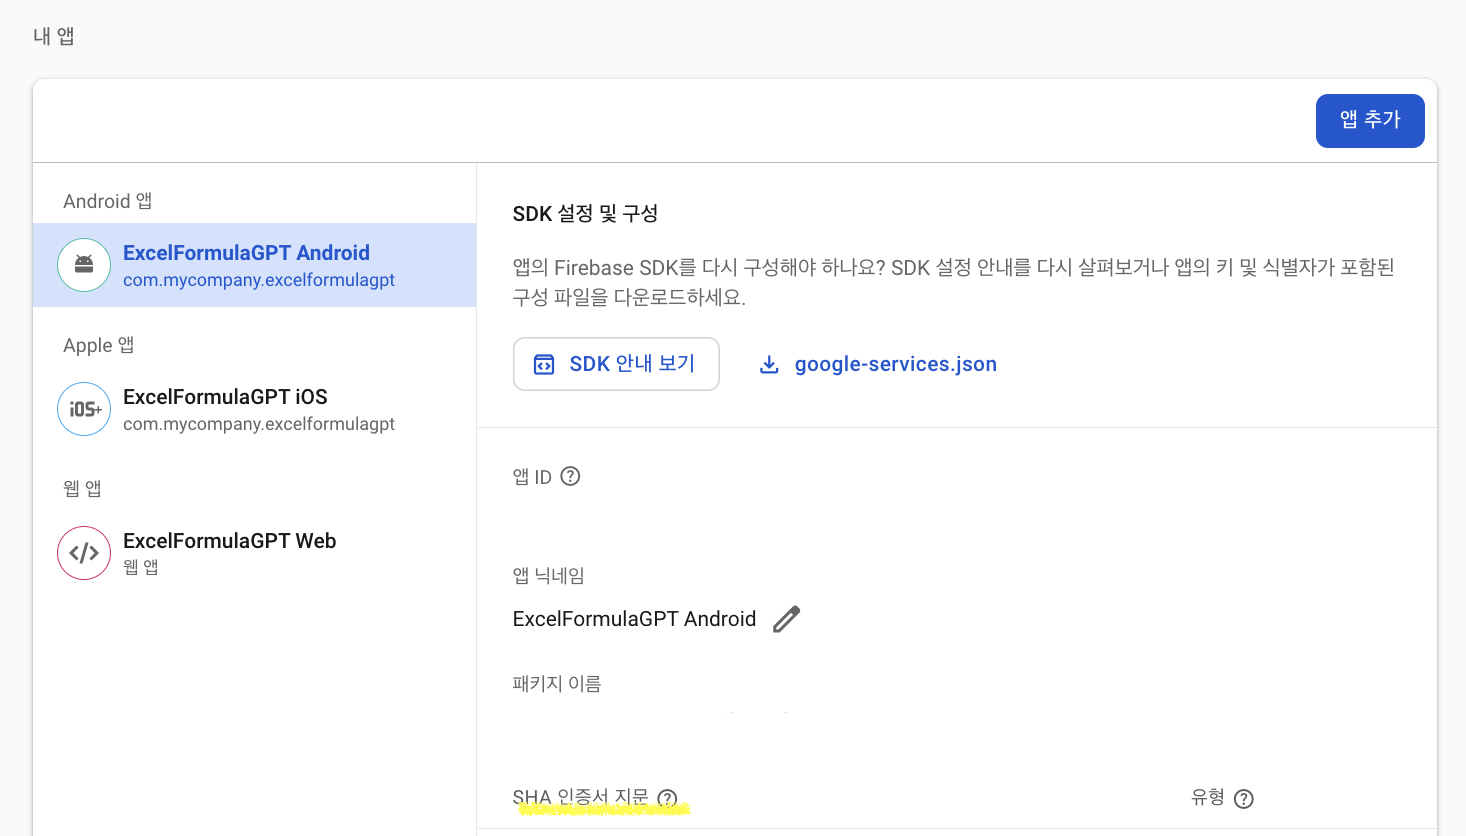Screen dimensions: 1466x836
Task: Click the Android package name com.mycompany.excelformulagpt
Action: 259,280
